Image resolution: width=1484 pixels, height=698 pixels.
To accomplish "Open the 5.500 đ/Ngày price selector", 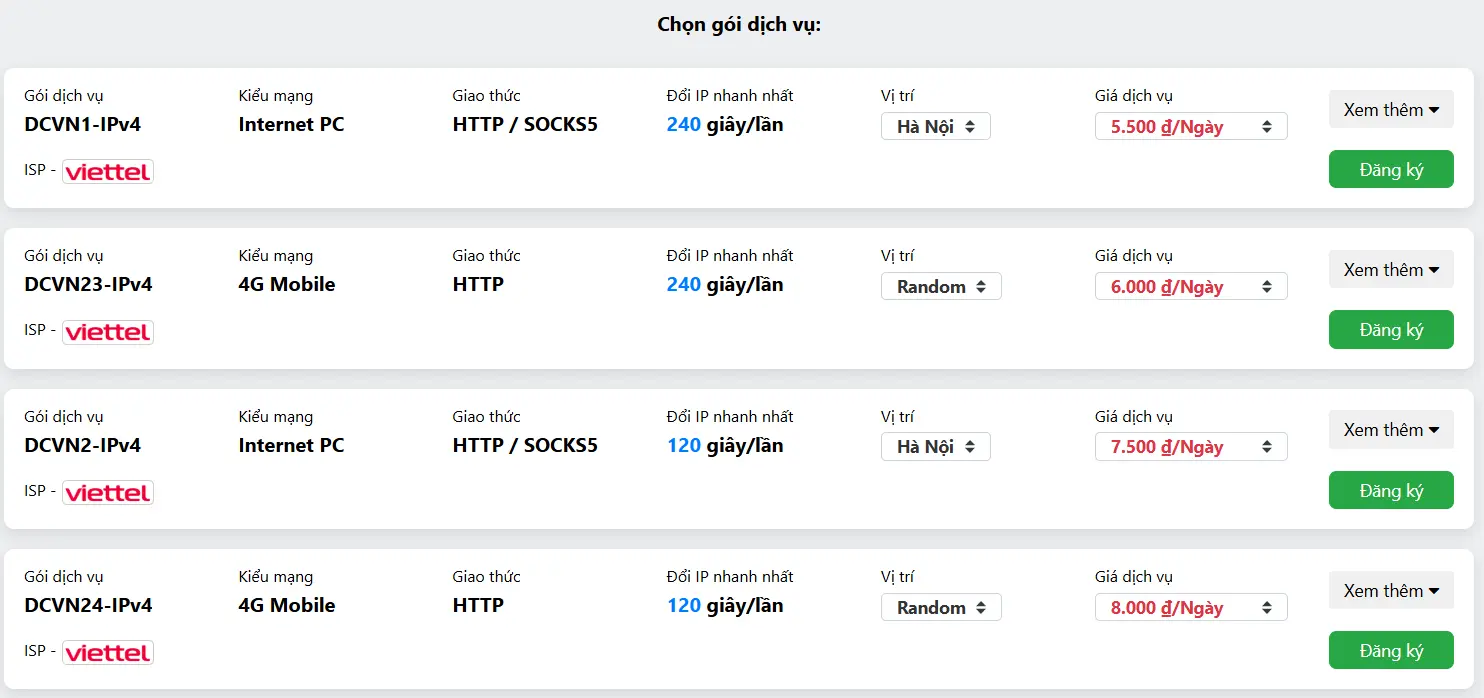I will [x=1190, y=126].
